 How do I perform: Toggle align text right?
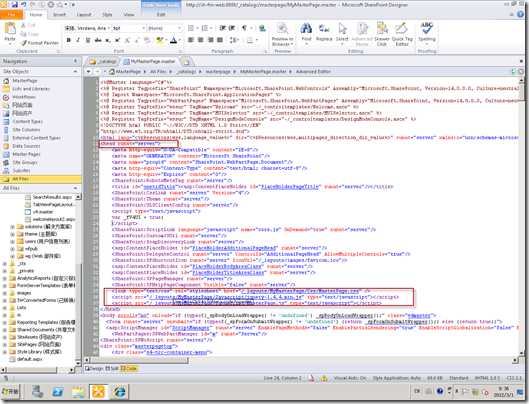tap(210, 40)
